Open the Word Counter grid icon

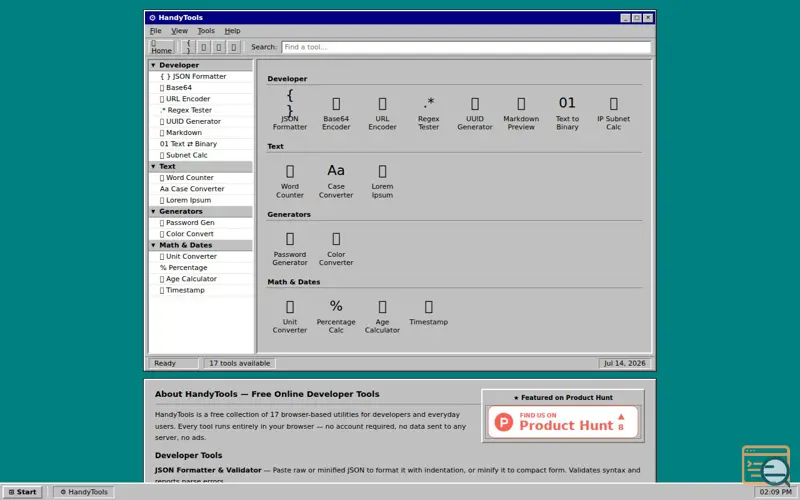click(x=289, y=181)
